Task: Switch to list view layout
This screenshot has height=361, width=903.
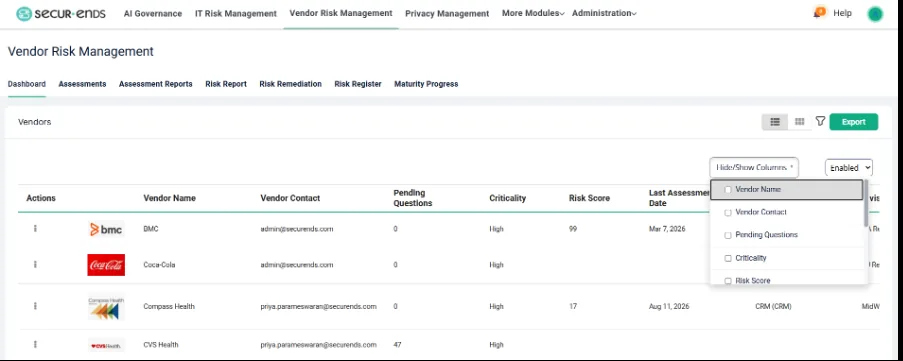Action: (x=775, y=122)
